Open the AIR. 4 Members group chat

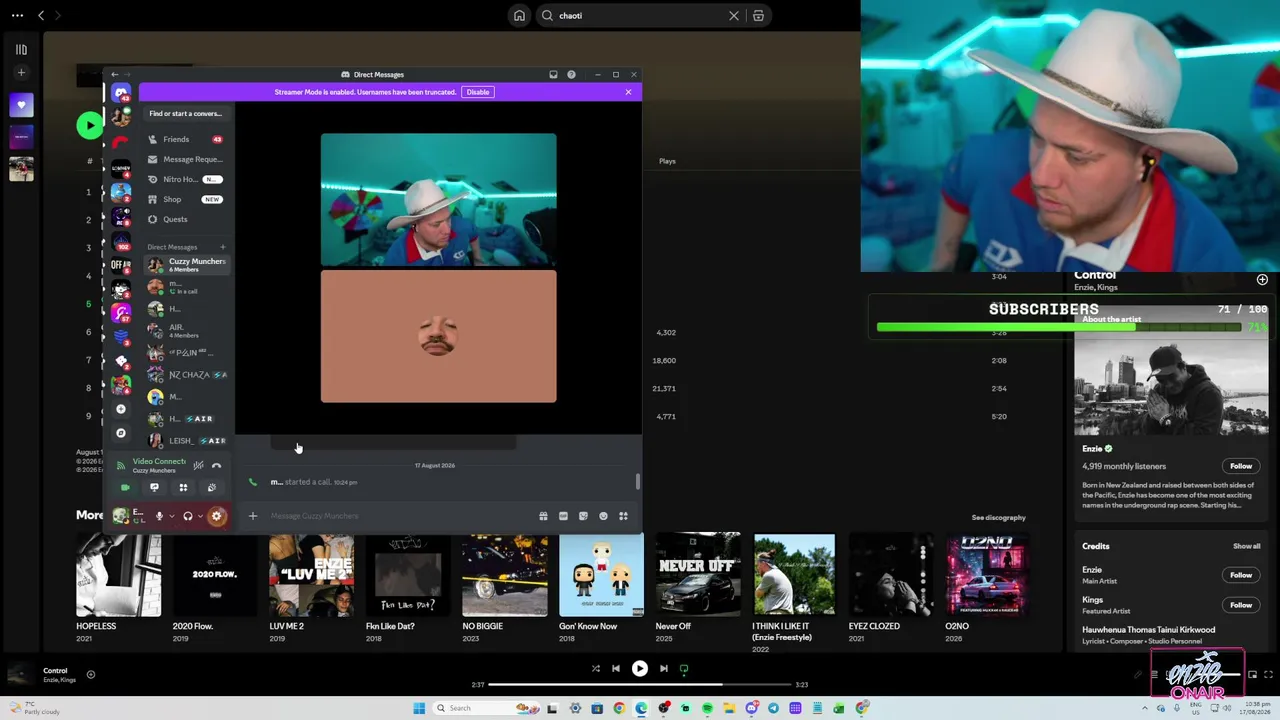[x=186, y=331]
